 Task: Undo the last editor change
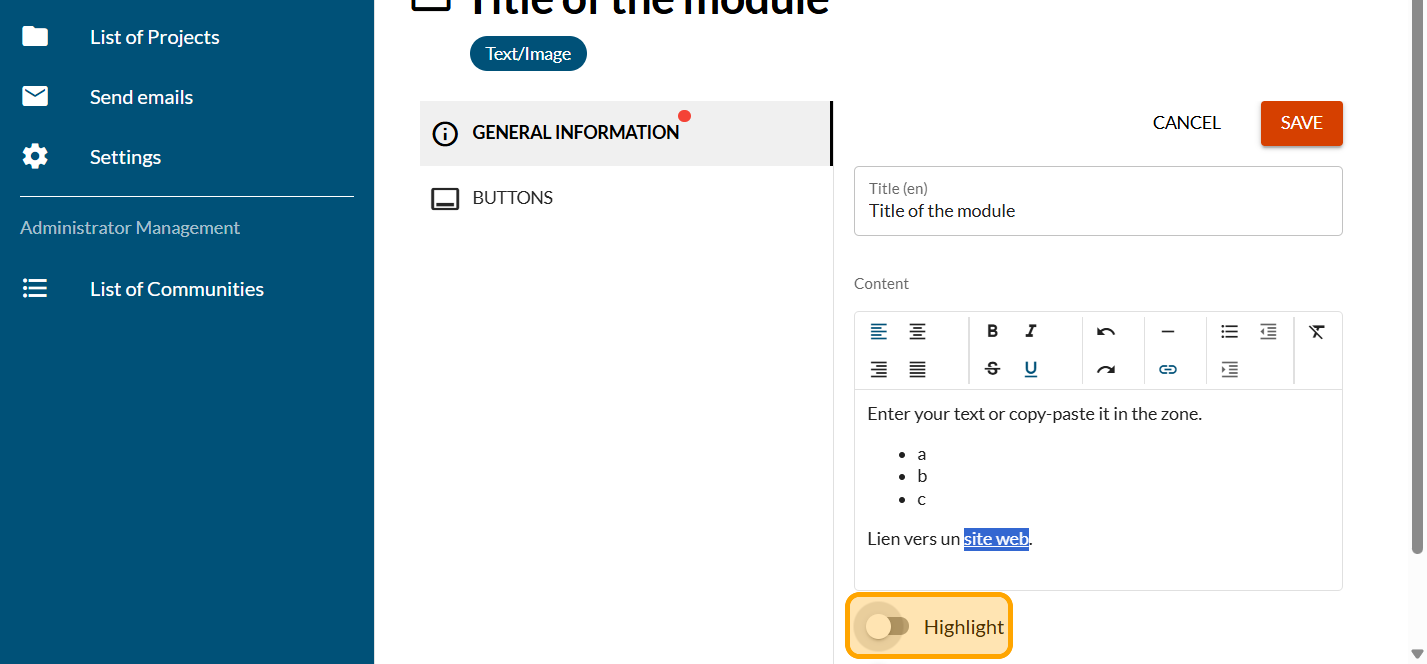(1105, 332)
